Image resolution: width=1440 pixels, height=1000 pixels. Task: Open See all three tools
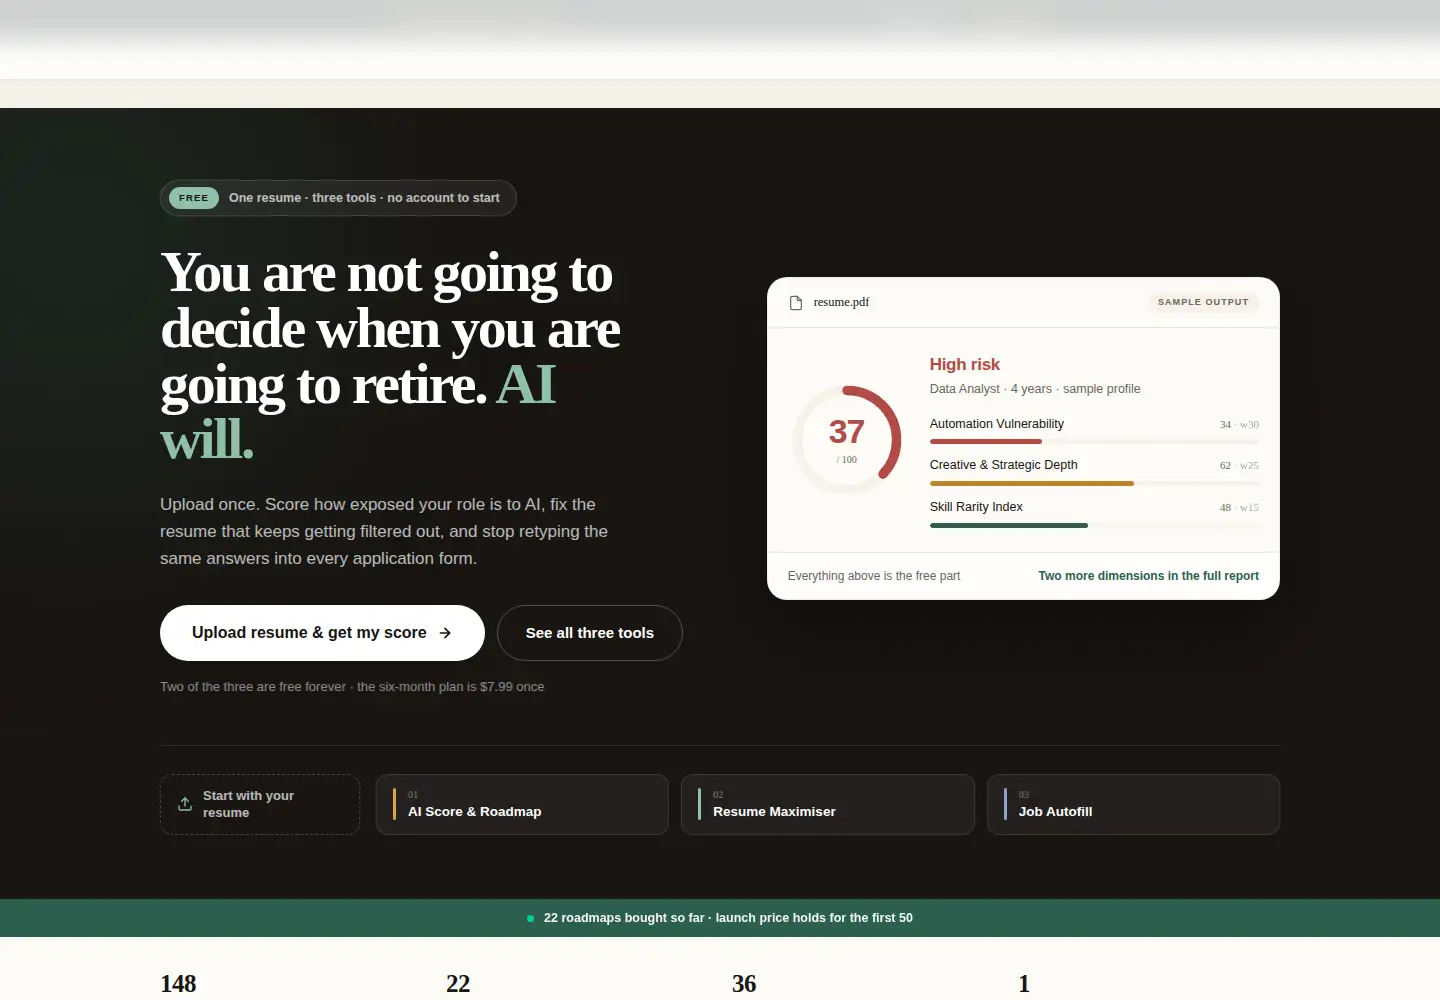click(x=590, y=633)
